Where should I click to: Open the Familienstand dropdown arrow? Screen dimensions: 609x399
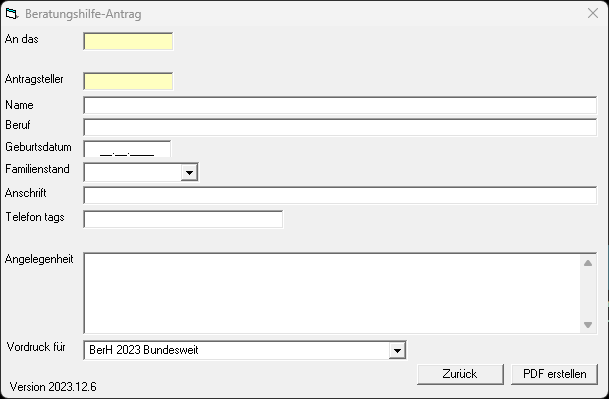tap(190, 172)
